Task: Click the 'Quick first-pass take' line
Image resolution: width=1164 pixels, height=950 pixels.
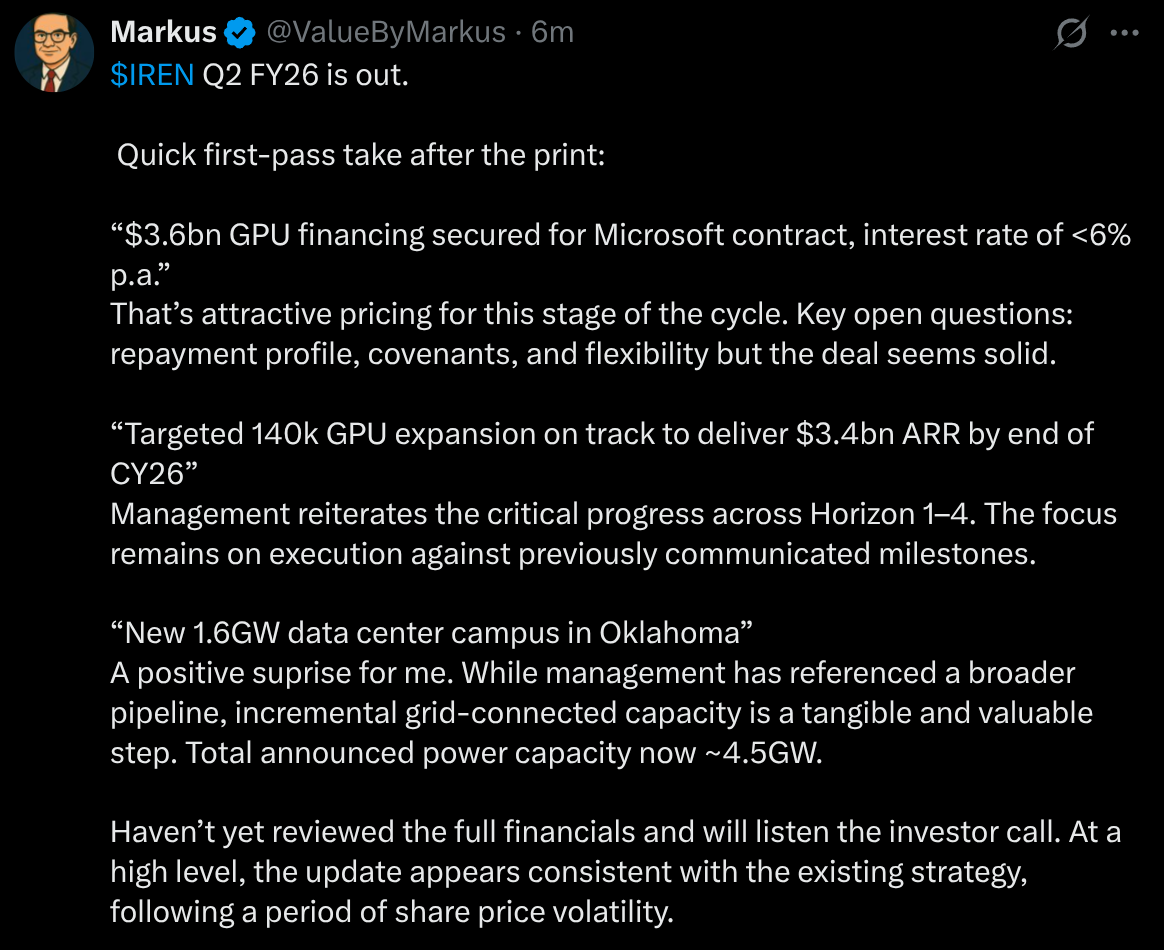Action: click(x=361, y=156)
